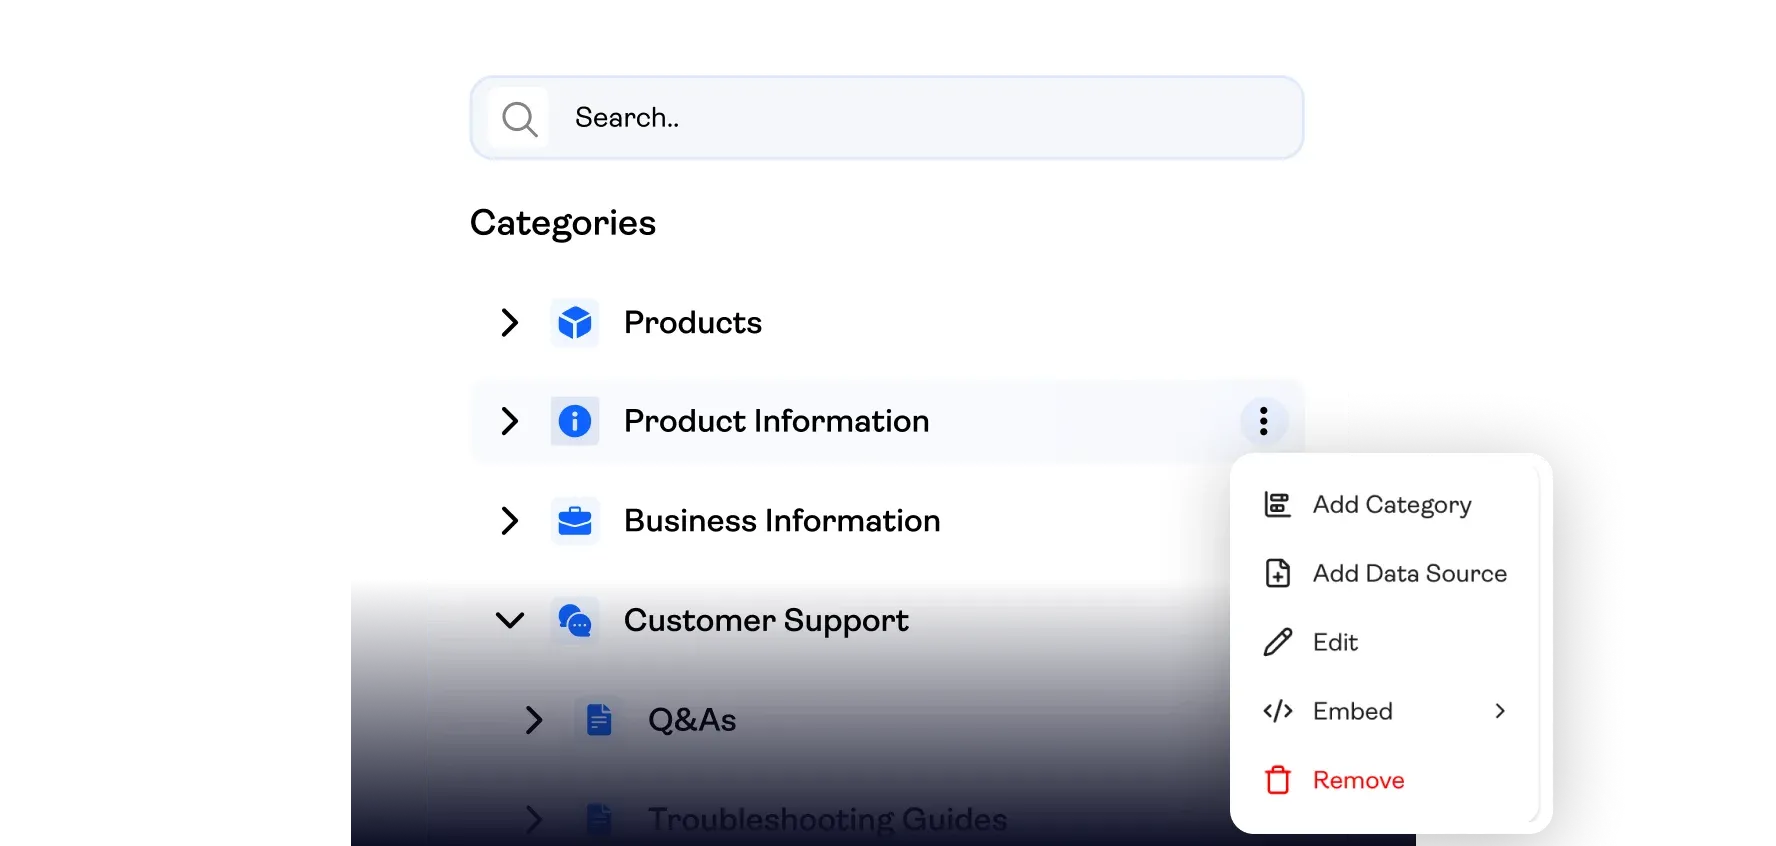
Task: Collapse the Customer Support category
Action: 510,621
